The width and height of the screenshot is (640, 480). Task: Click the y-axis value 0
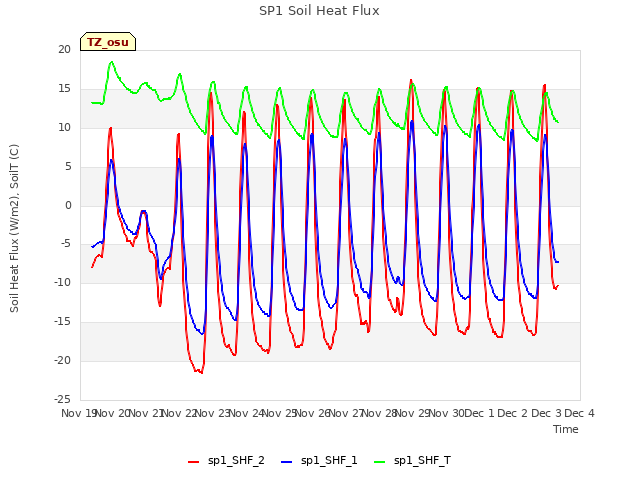tap(68, 205)
